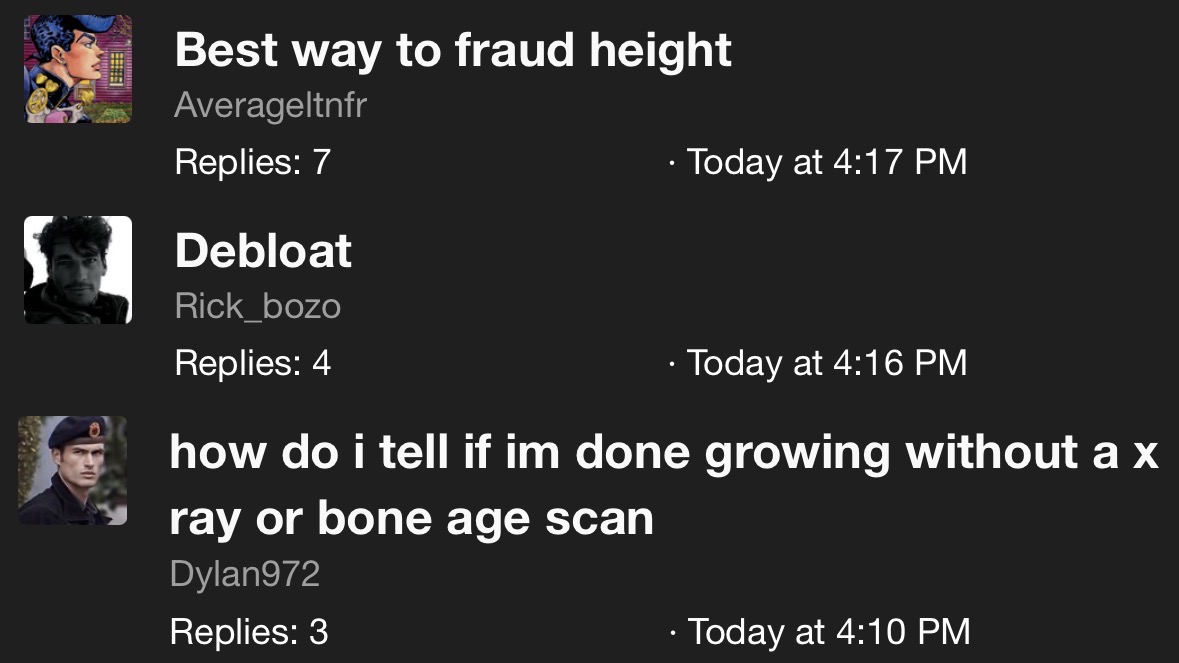Image resolution: width=1179 pixels, height=663 pixels.
Task: Click the 'Replies: 4' count
Action: tap(252, 362)
